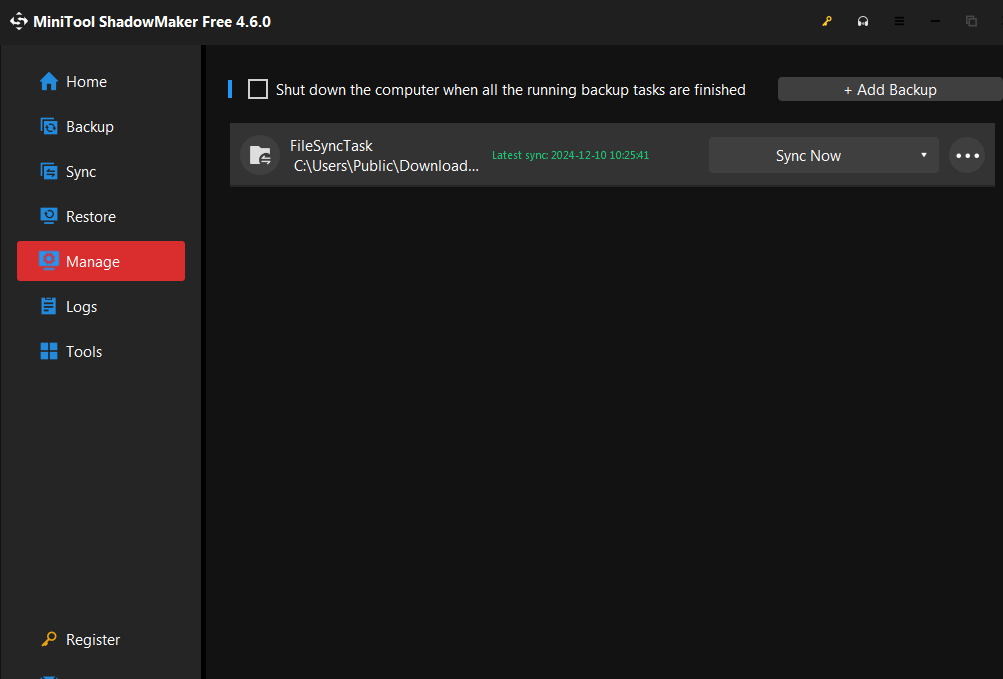
Task: Open the hamburger menu in title bar
Action: tap(899, 21)
